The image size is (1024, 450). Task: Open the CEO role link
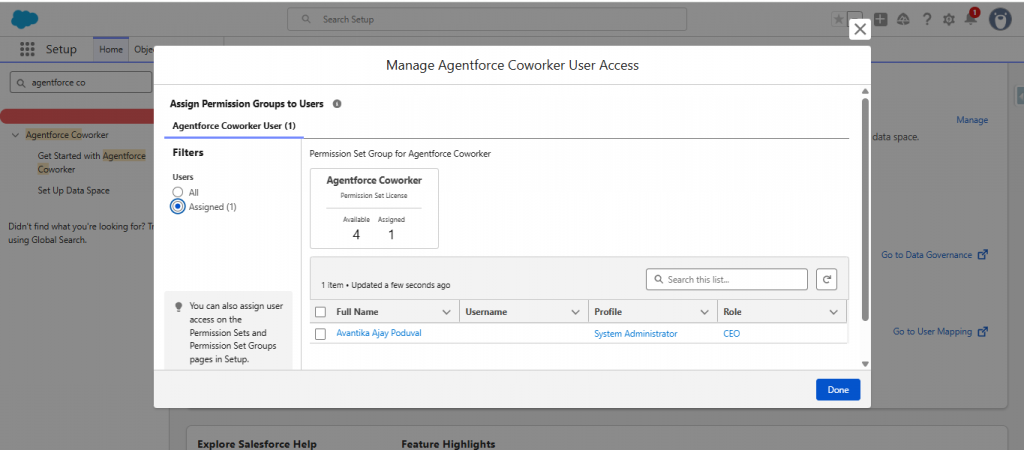pos(731,334)
